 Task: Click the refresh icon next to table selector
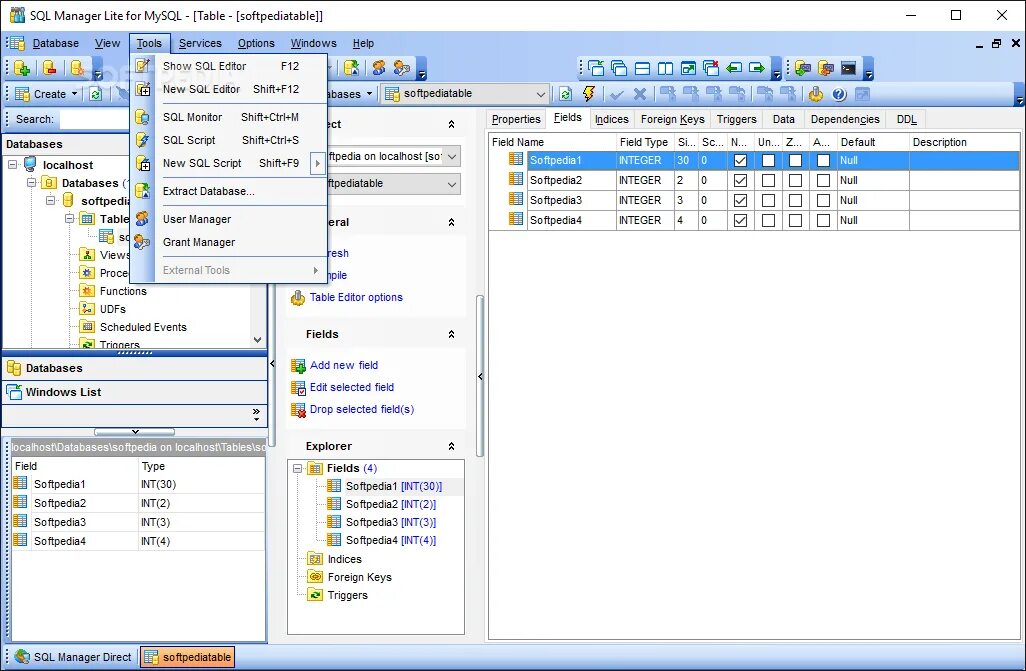pos(565,94)
